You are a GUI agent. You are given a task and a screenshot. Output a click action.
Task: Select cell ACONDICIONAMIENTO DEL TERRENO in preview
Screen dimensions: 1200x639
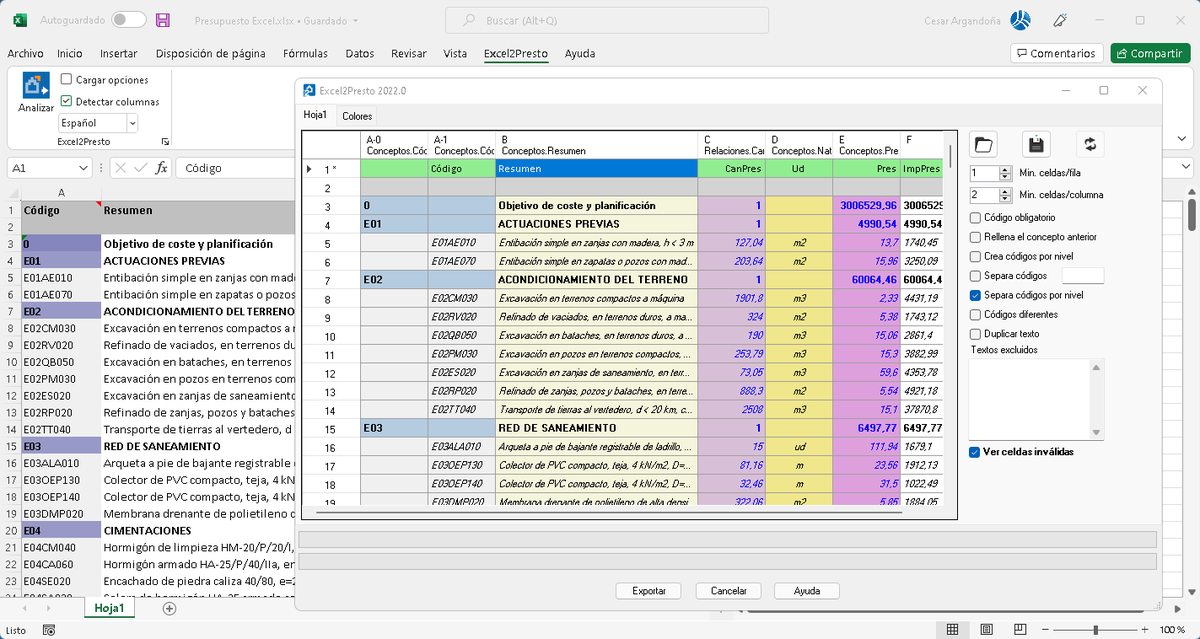coord(596,280)
